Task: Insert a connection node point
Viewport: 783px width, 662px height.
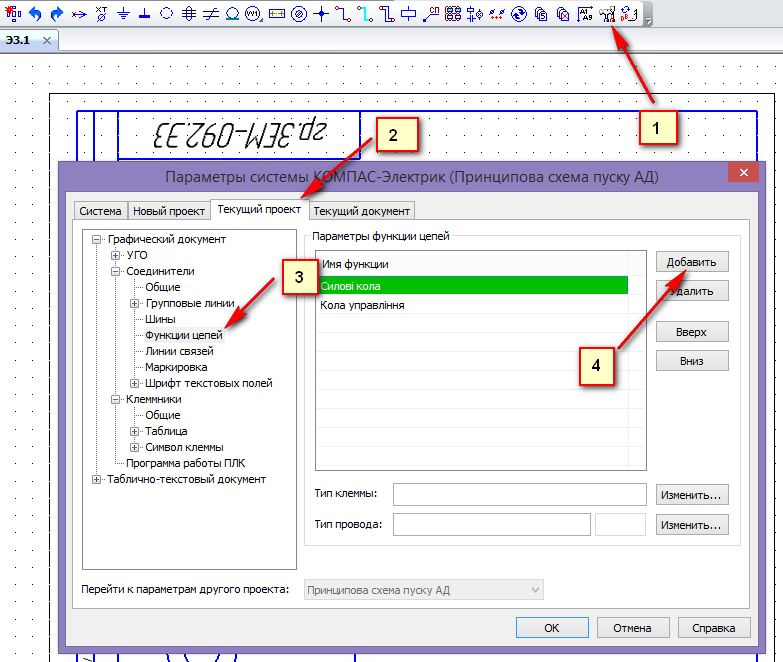Action: tap(321, 13)
